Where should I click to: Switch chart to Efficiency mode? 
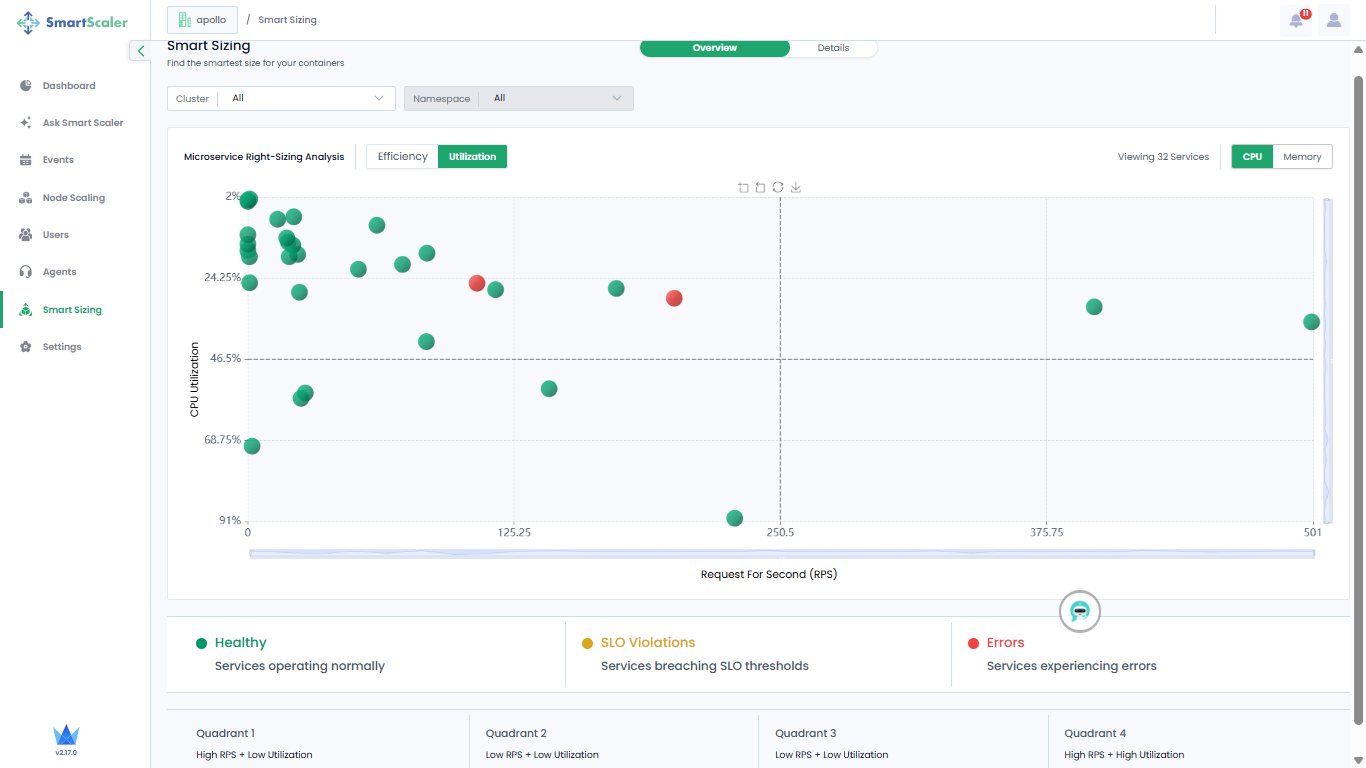pyautogui.click(x=402, y=156)
